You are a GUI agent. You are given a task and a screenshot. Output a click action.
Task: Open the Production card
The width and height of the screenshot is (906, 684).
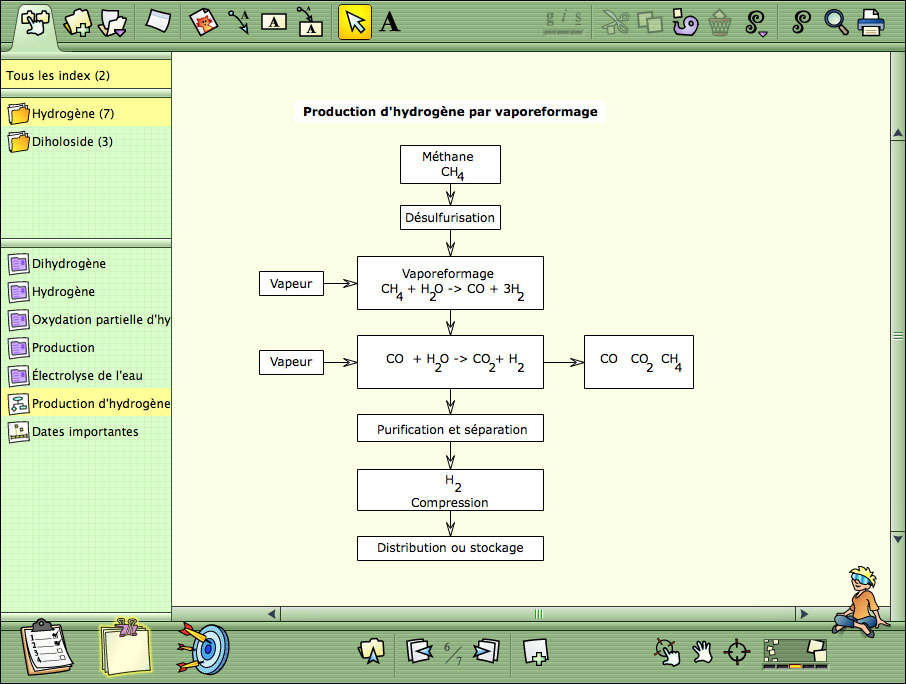86,348
